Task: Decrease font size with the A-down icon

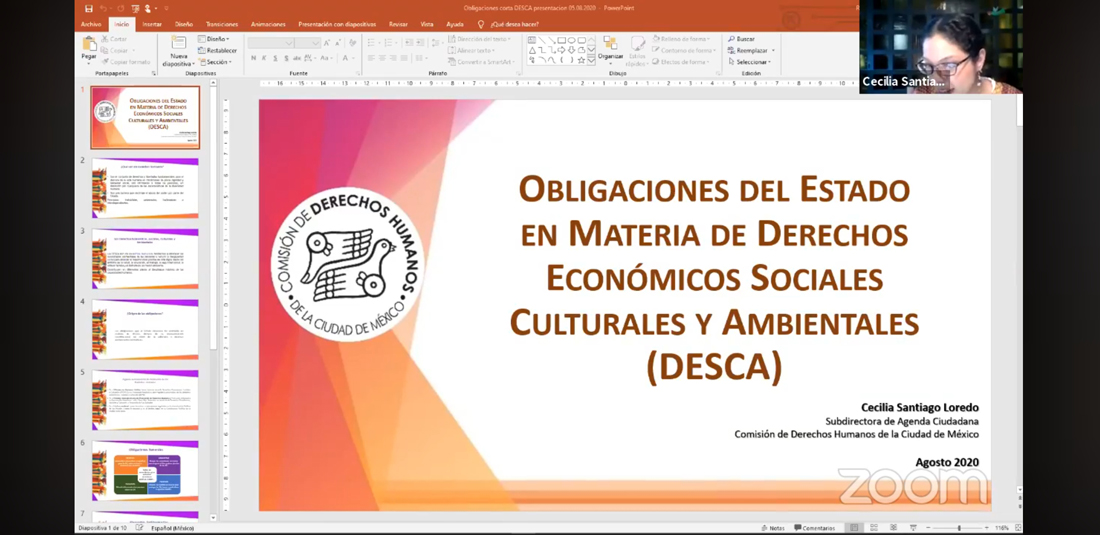Action: [x=339, y=43]
